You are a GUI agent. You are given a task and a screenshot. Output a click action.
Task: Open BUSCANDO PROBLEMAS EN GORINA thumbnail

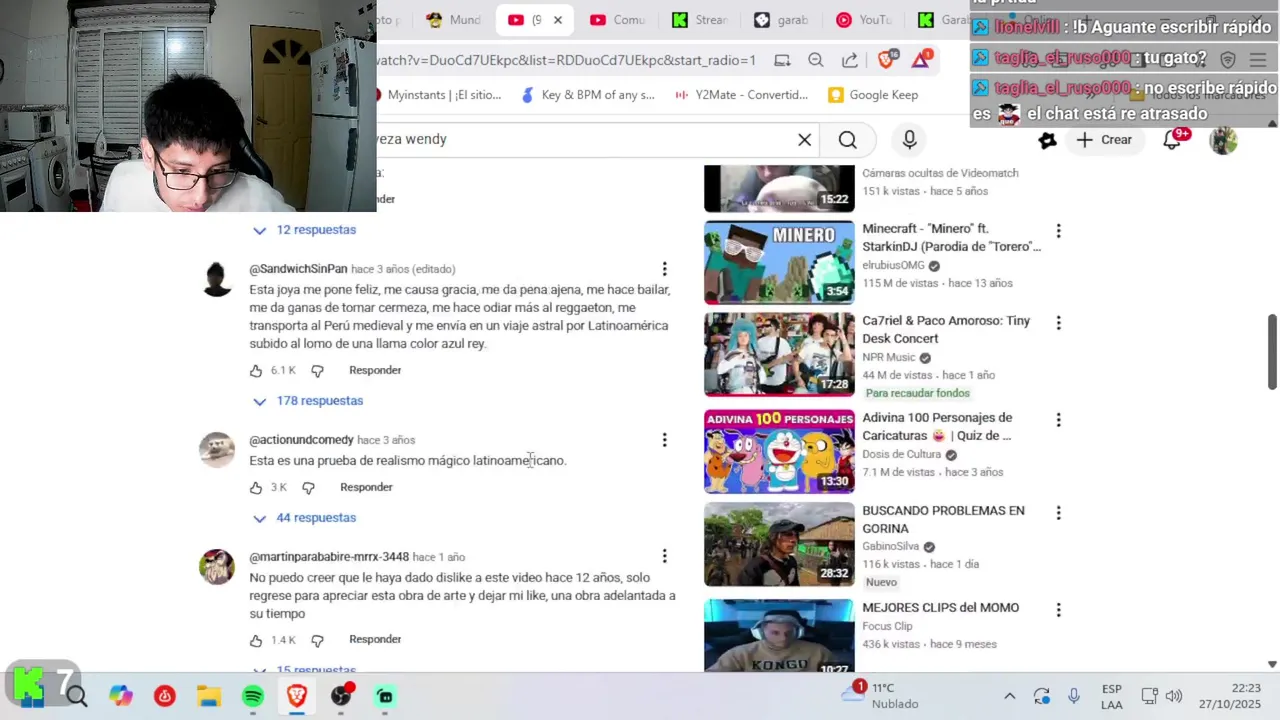point(779,544)
